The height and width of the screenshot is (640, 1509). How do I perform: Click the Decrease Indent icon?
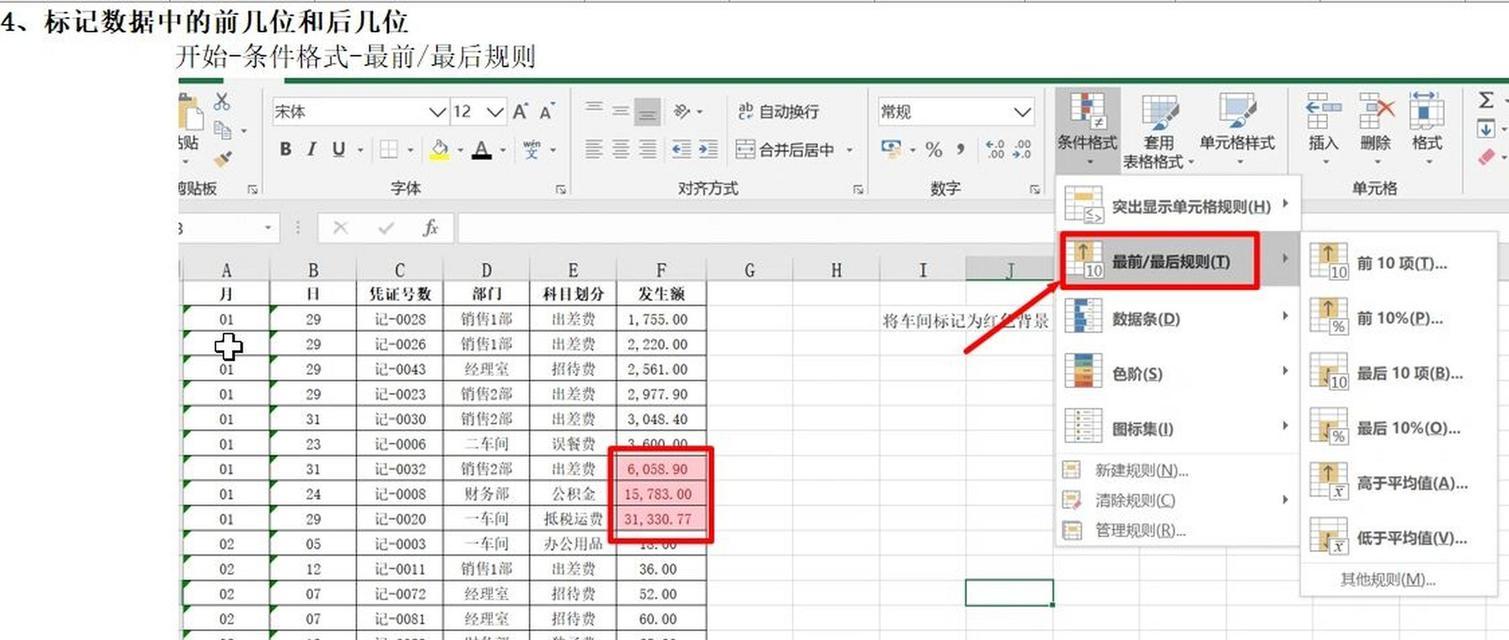(x=681, y=150)
